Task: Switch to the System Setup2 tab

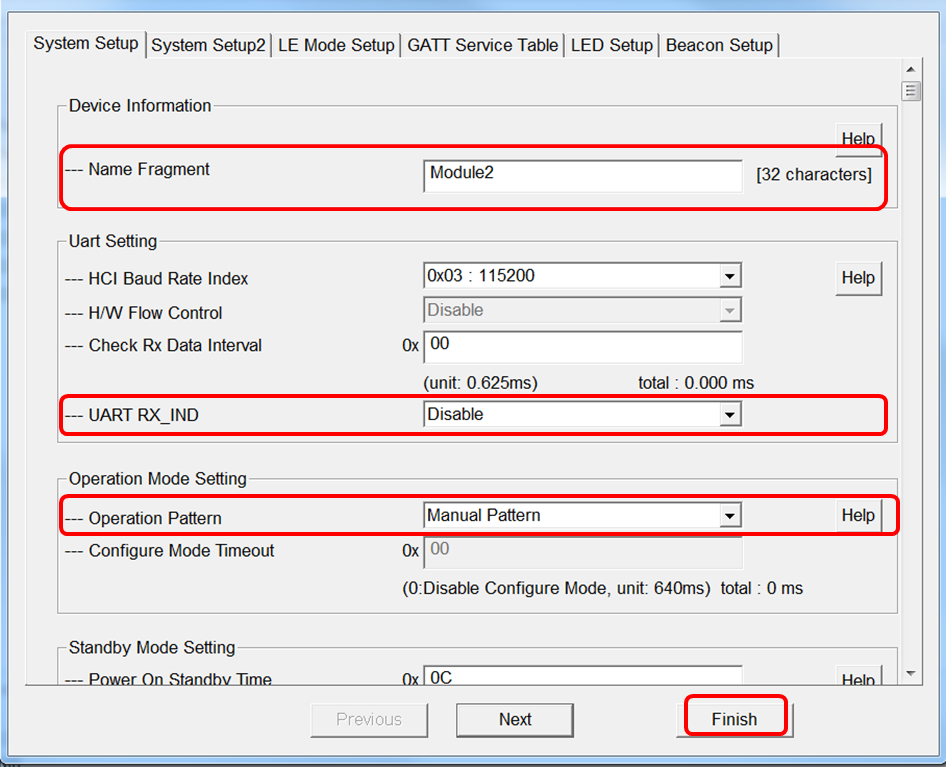Action: 208,45
